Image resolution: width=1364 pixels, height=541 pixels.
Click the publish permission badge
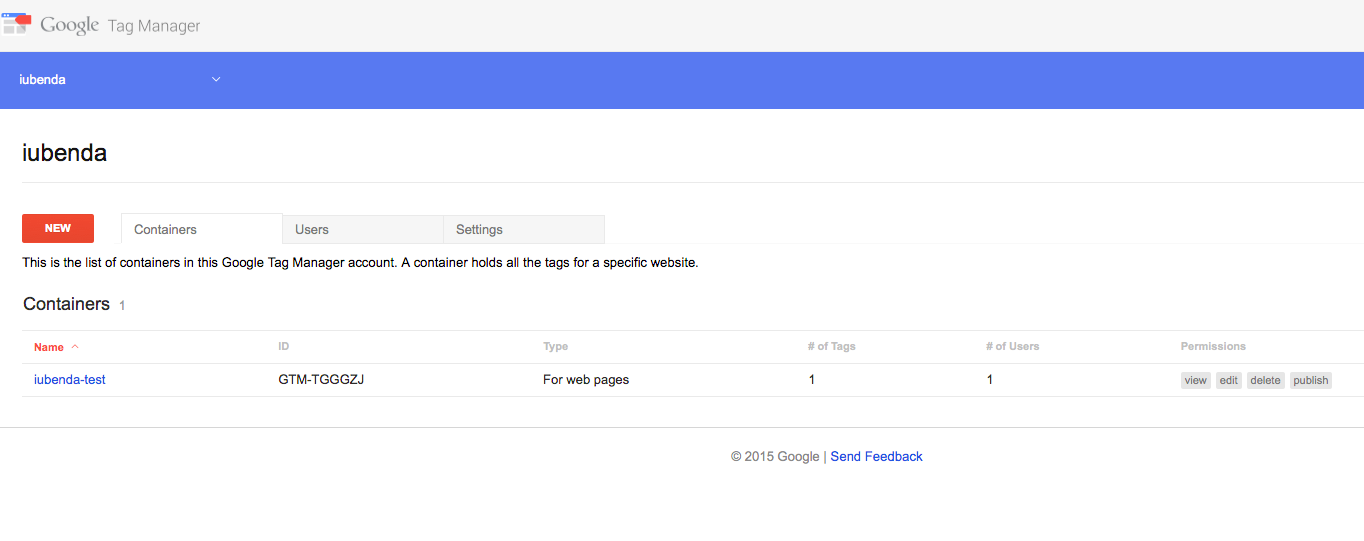[x=1310, y=380]
